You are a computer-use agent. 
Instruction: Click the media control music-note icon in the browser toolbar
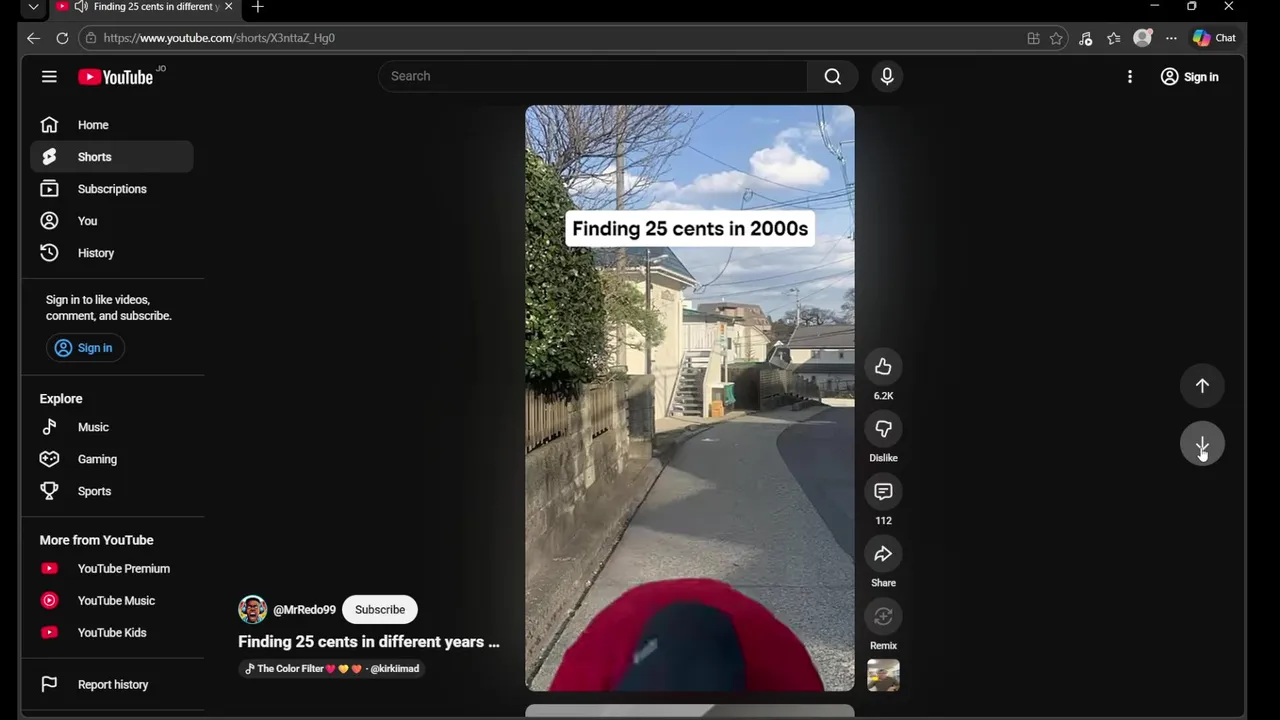pos(1086,38)
